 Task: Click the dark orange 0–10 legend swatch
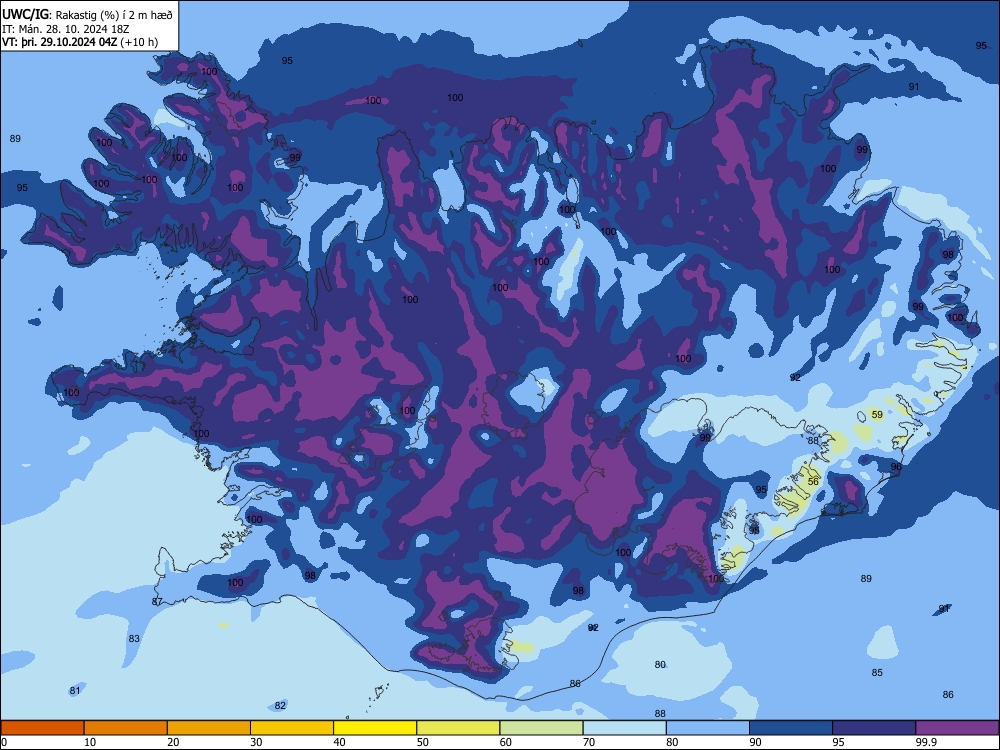pyautogui.click(x=42, y=728)
